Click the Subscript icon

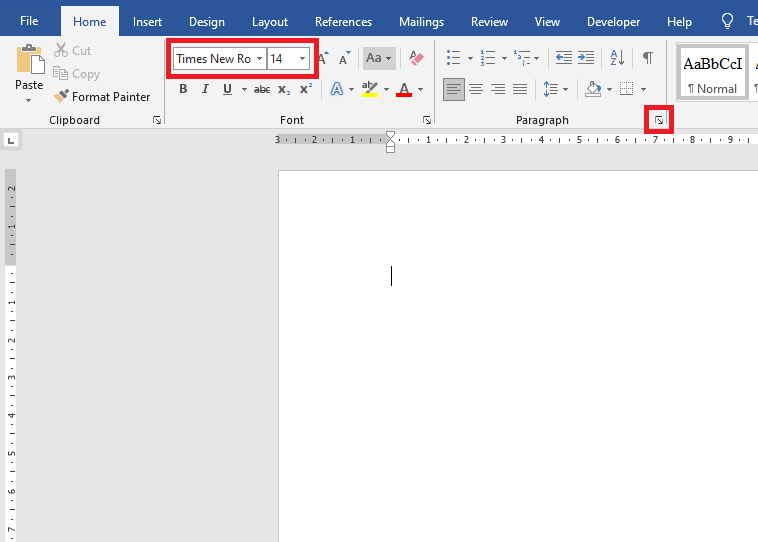284,89
